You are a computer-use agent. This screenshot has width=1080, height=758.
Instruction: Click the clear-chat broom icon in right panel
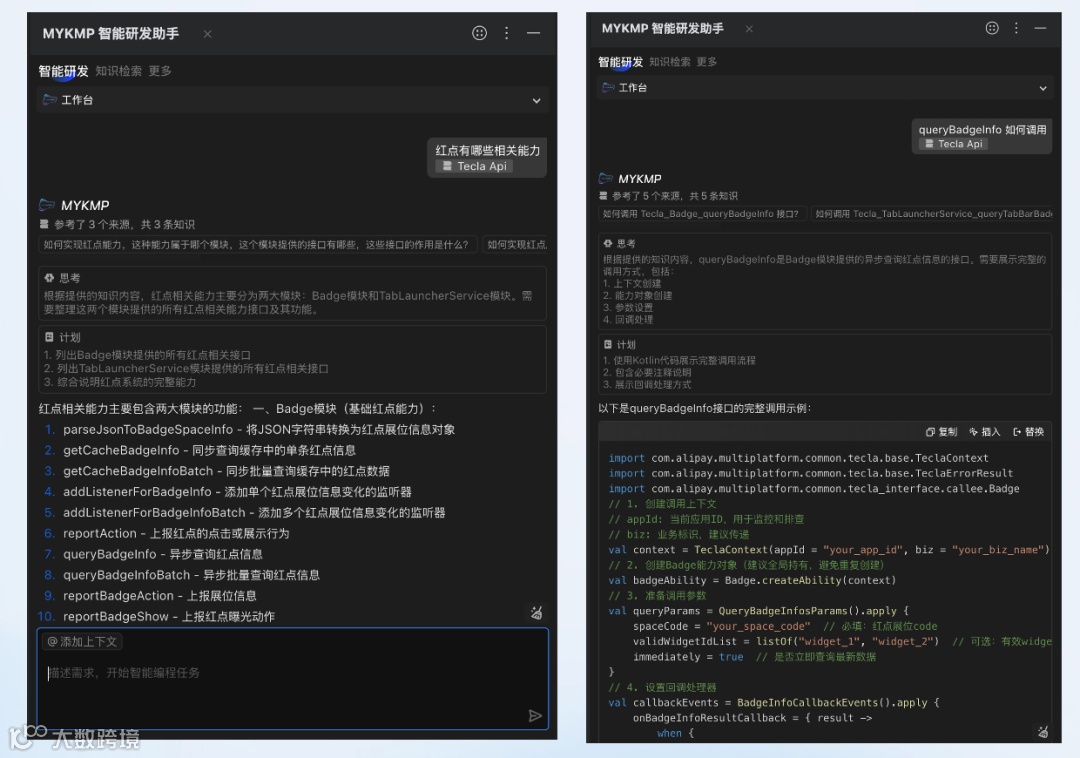pos(1043,732)
